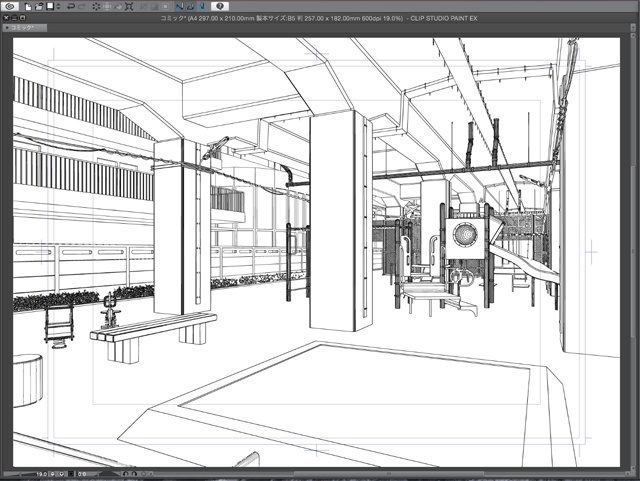This screenshot has height=481, width=640.
Task: Create a new document
Action: (28, 7)
